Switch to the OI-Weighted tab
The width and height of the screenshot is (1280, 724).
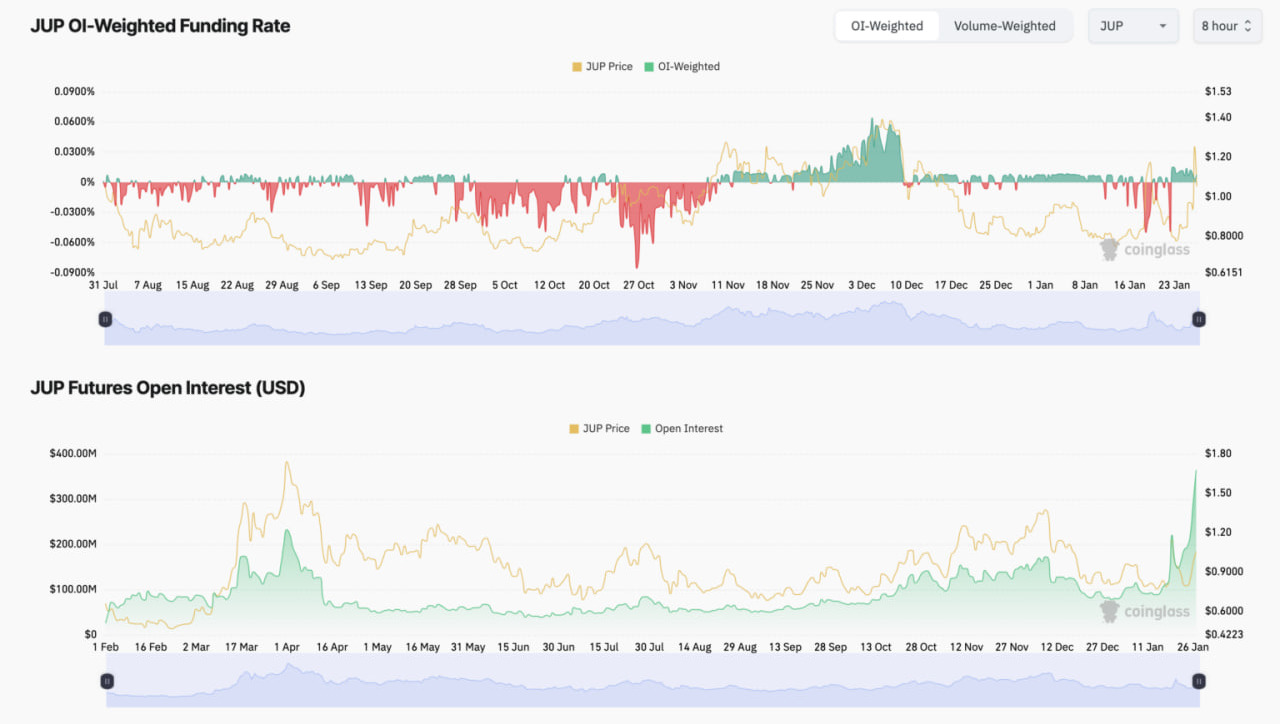click(886, 26)
